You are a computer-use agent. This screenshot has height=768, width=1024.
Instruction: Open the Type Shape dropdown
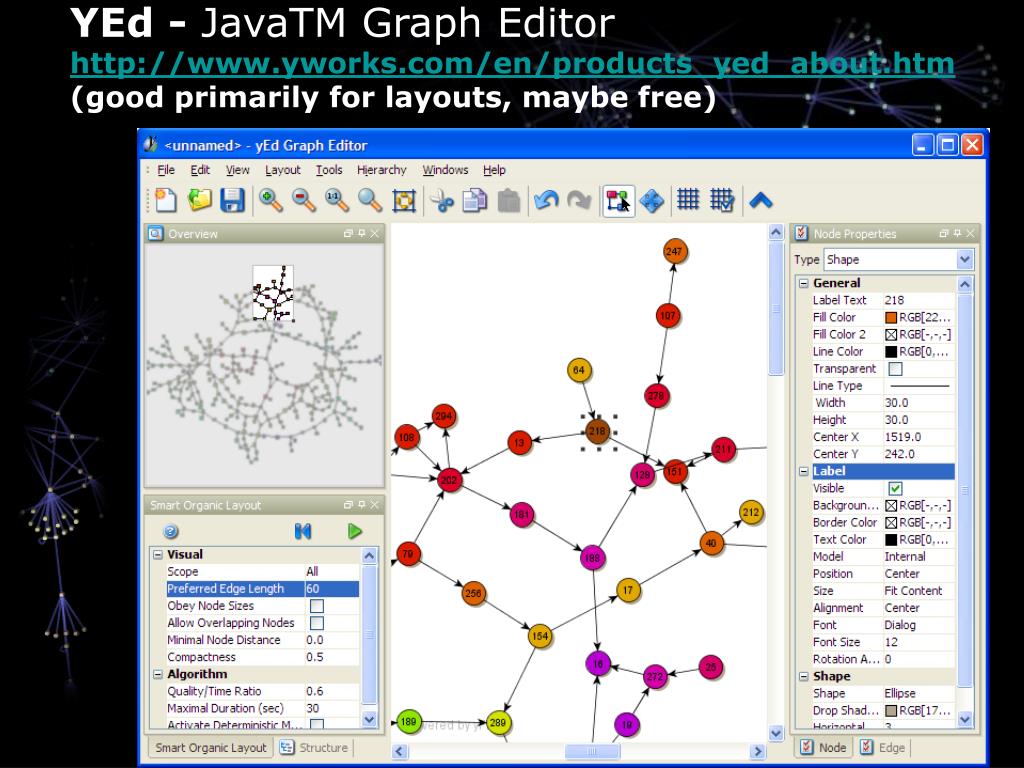click(965, 260)
